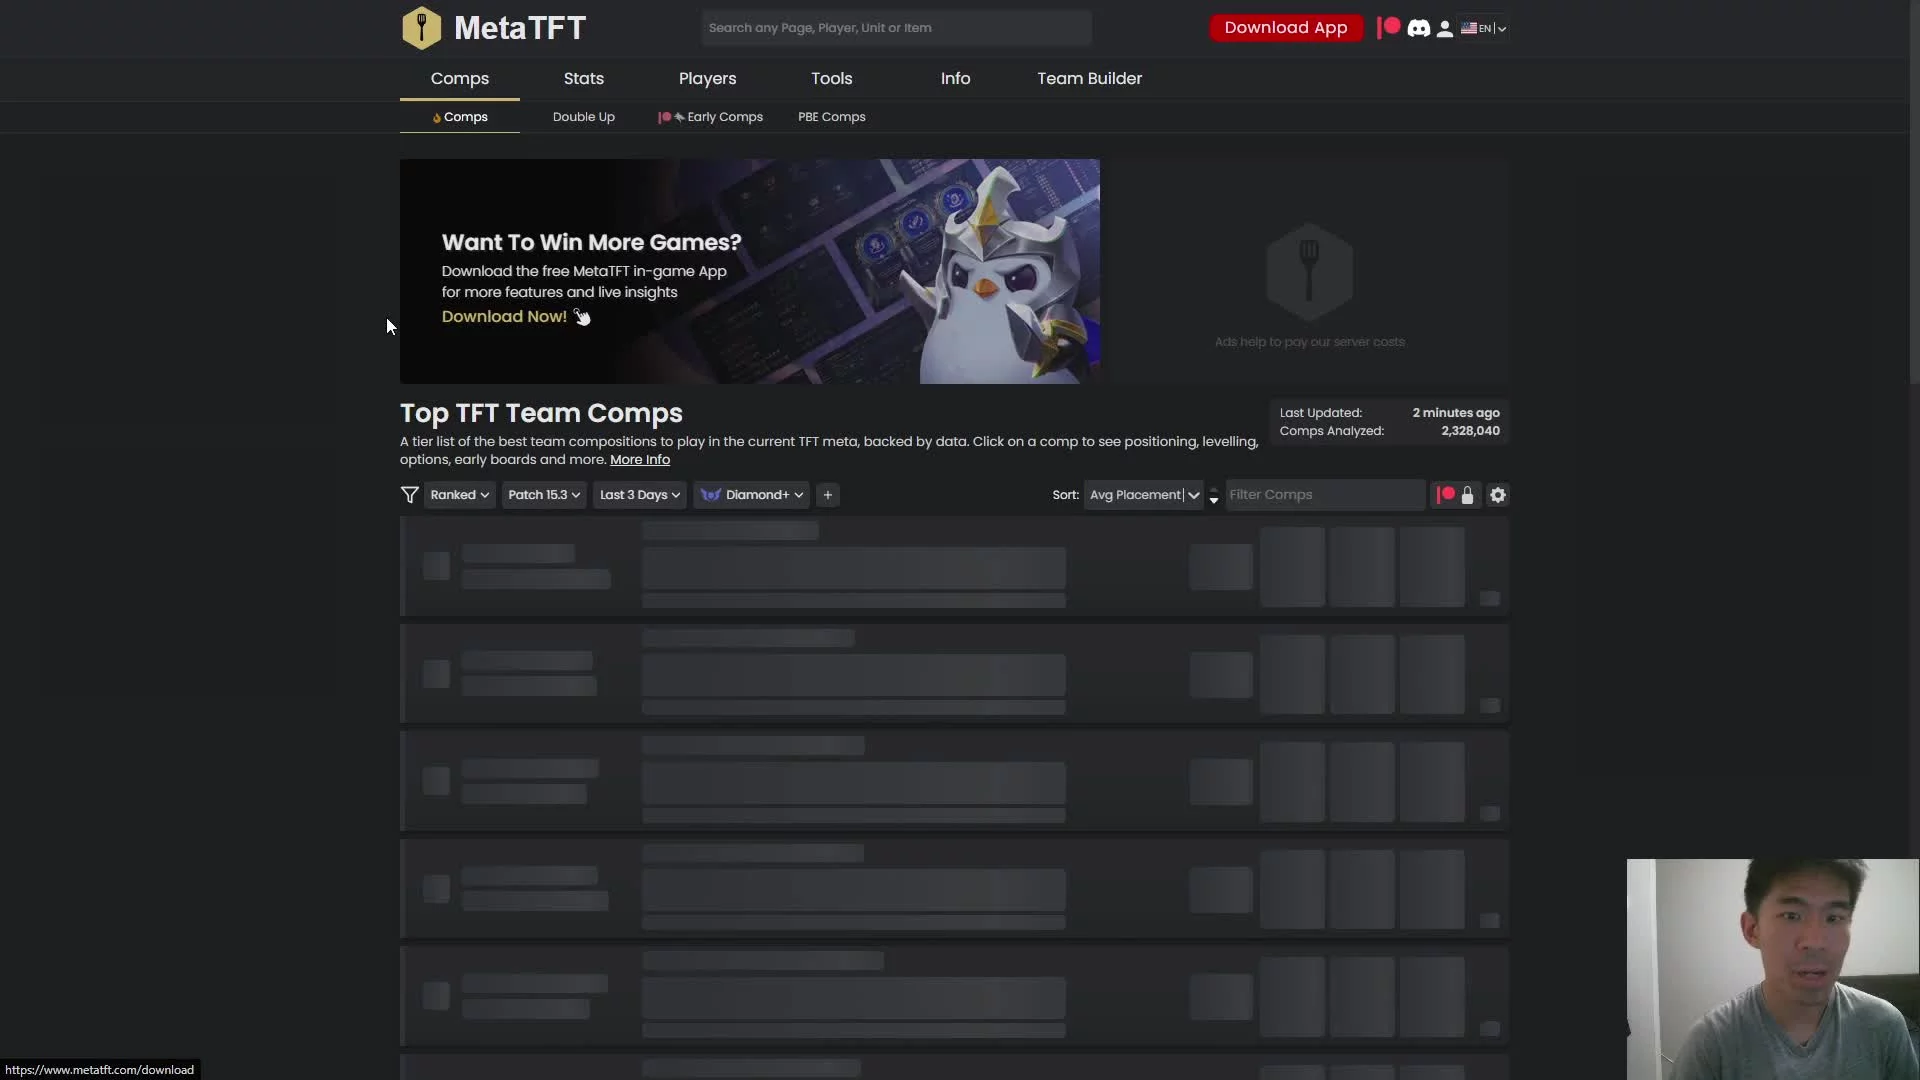Toggle the sort direction arrows

[x=1214, y=495]
